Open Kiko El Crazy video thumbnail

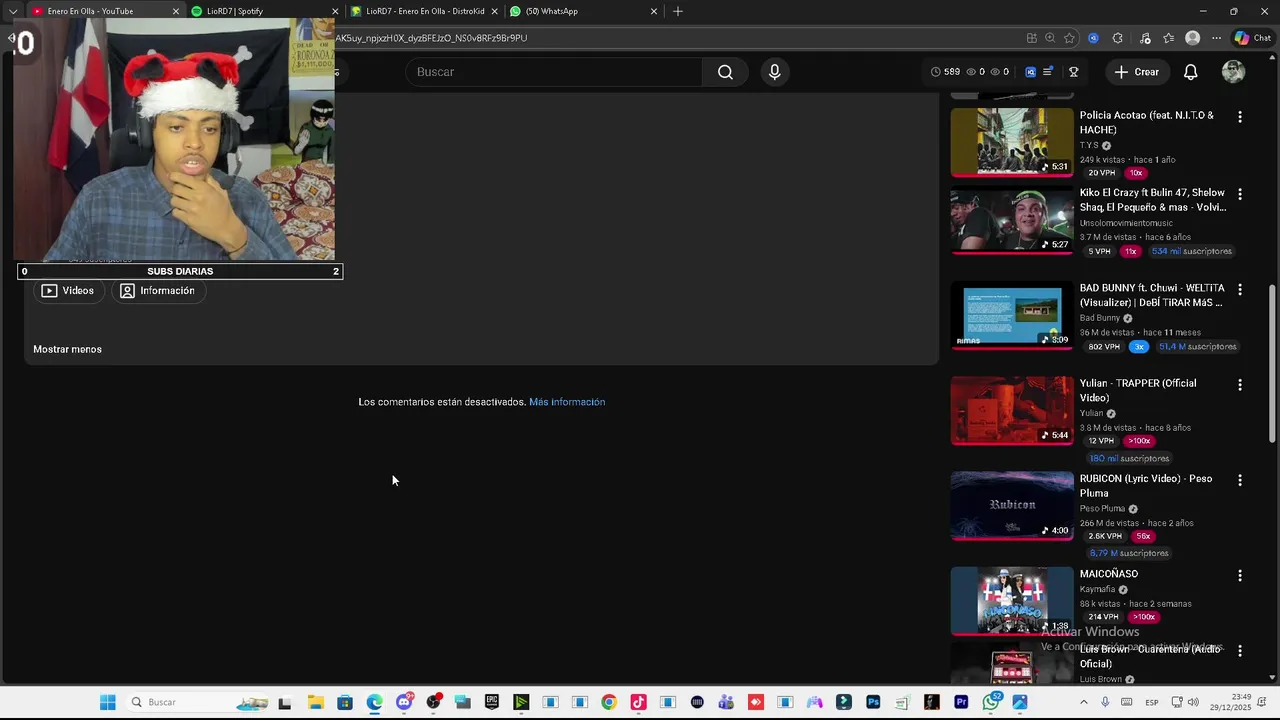click(1012, 220)
